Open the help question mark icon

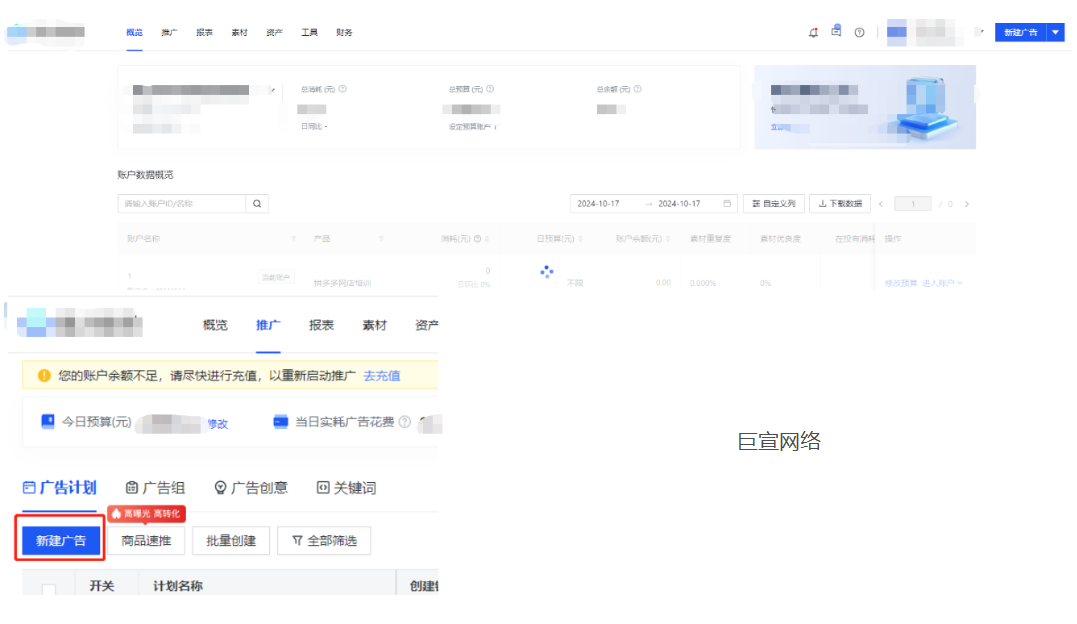coord(859,32)
